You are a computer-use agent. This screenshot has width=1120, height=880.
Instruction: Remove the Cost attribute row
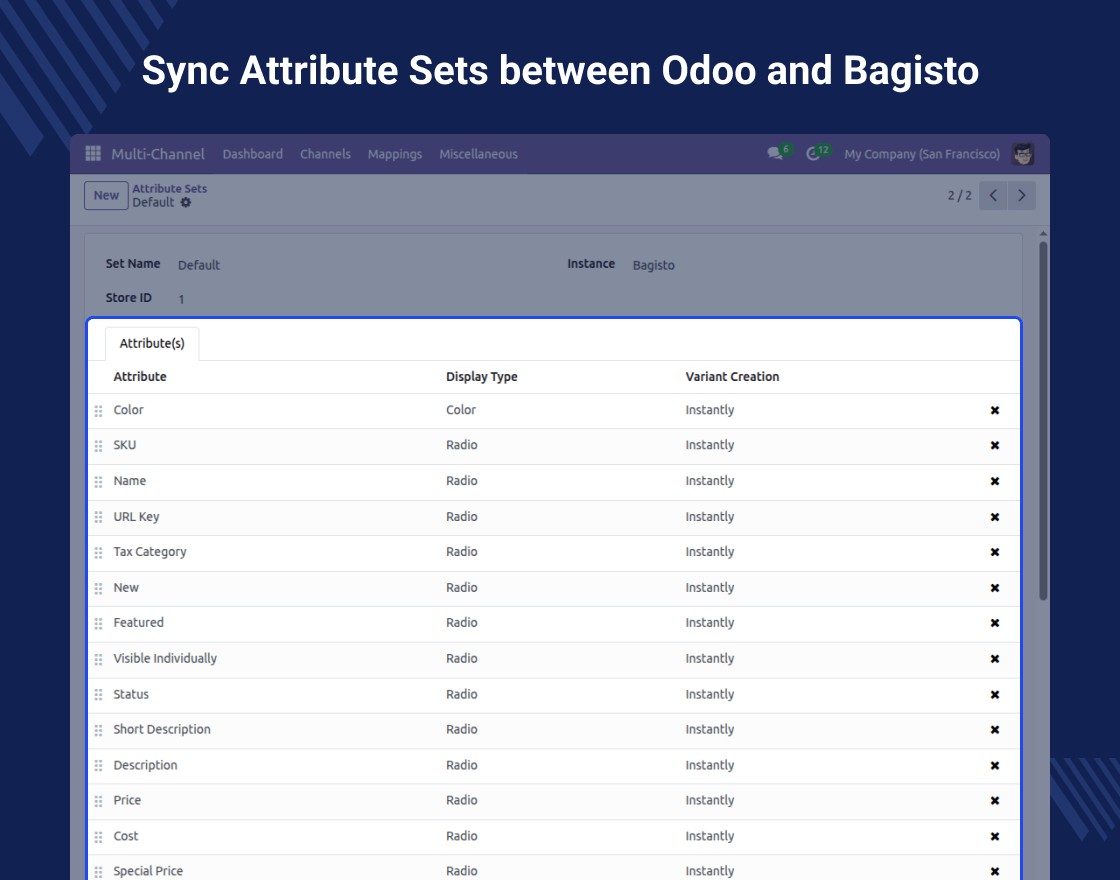point(994,836)
